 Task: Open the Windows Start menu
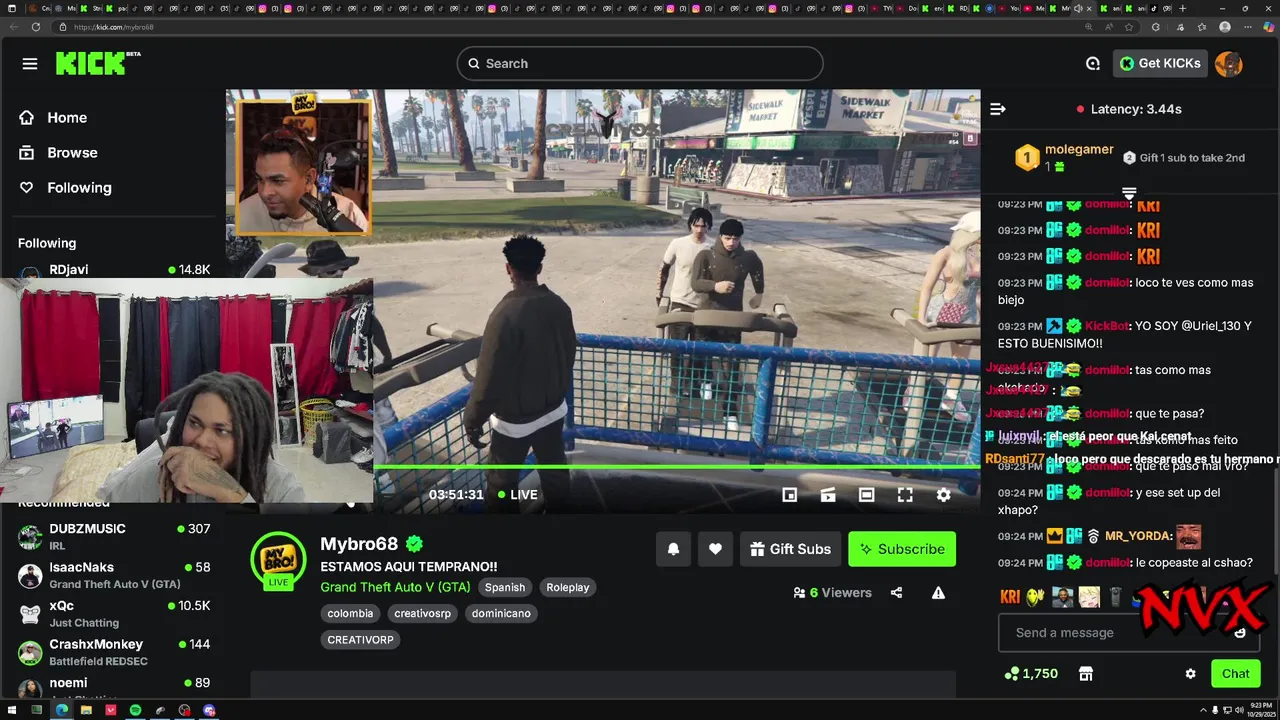pyautogui.click(x=13, y=710)
